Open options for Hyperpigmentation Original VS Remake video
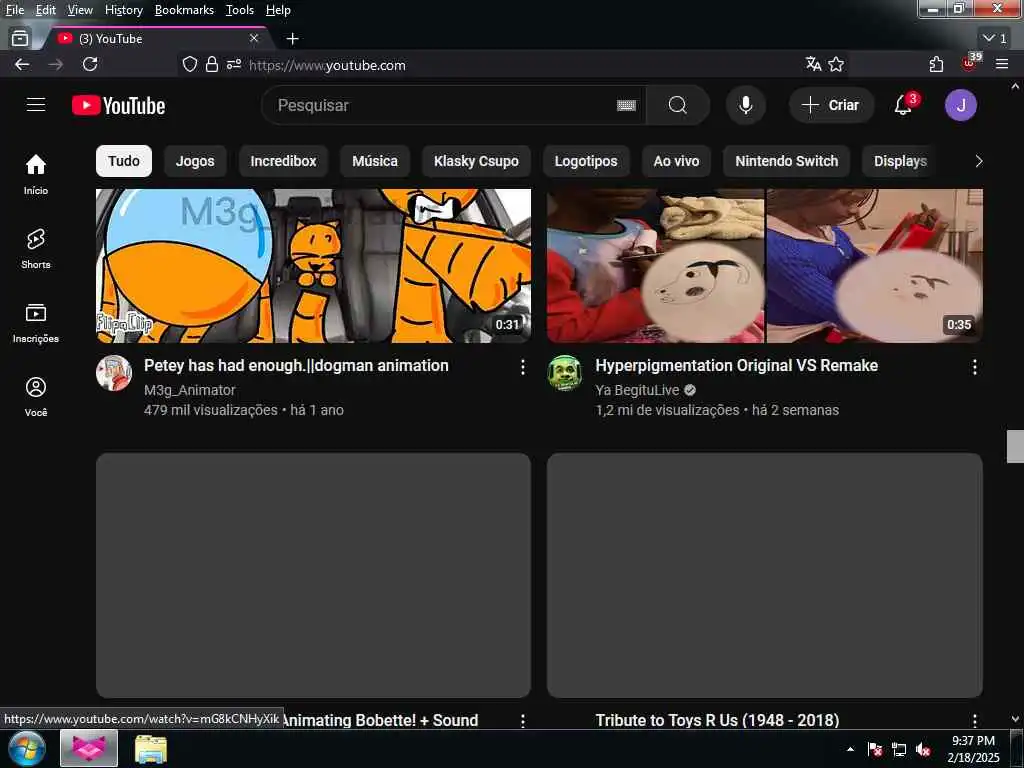This screenshot has height=768, width=1024. 974,367
